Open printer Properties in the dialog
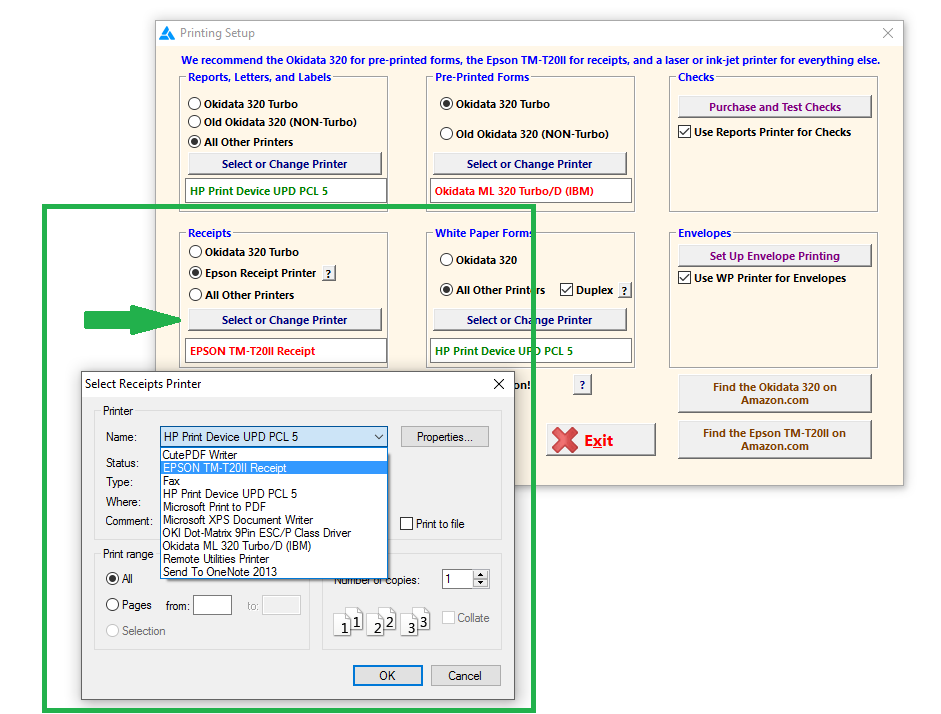Screen dimensions: 941x714 (x=445, y=437)
